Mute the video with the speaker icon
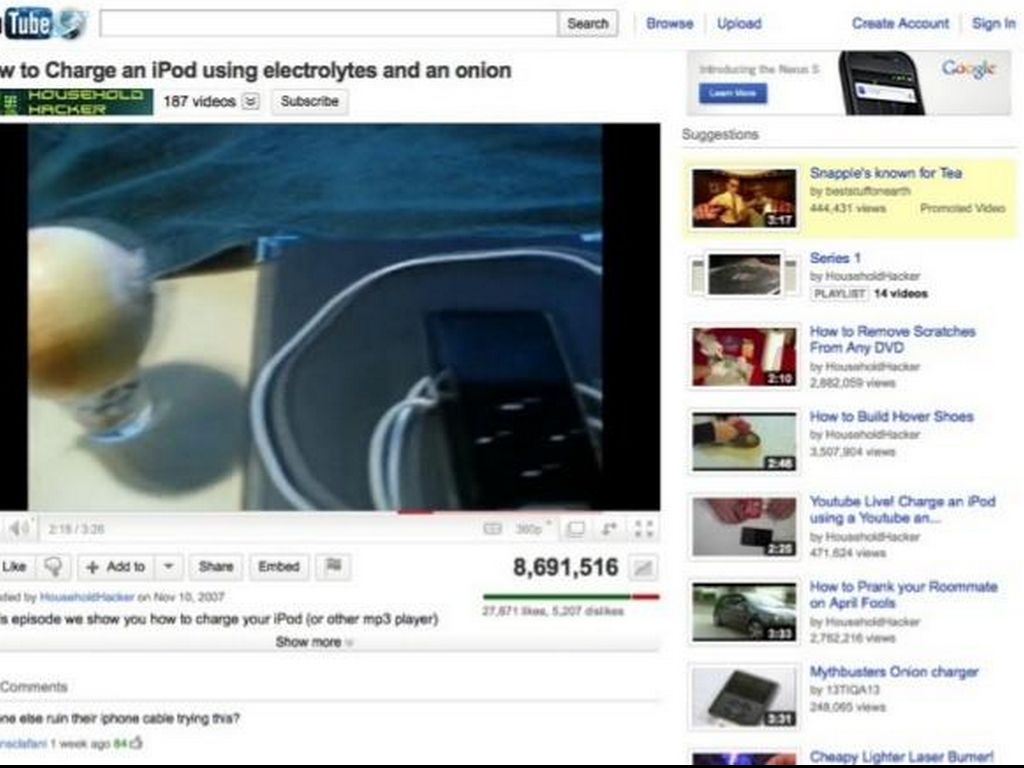Viewport: 1024px width, 768px height. (19, 528)
